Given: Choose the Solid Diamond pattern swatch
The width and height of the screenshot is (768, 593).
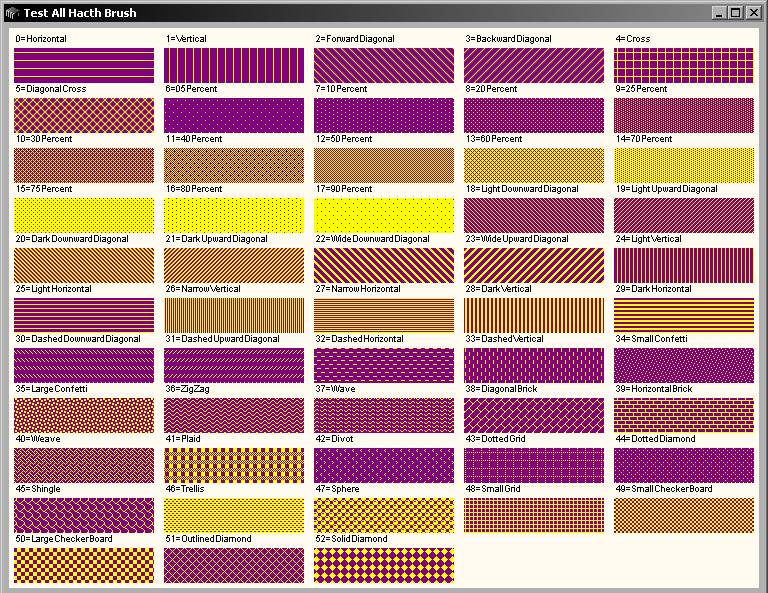Looking at the screenshot, I should [384, 565].
